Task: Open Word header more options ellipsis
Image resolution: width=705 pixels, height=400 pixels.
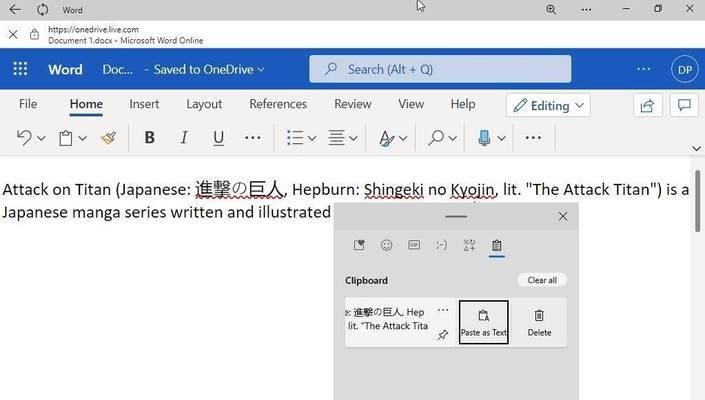Action: coord(643,69)
